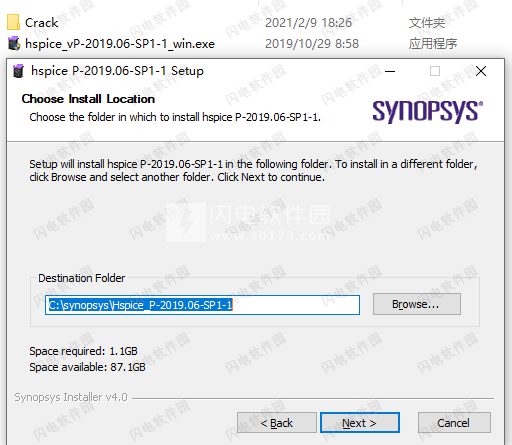Screen dimensions: 512x445
Task: Click the Destination Folder group label
Action: (82, 278)
